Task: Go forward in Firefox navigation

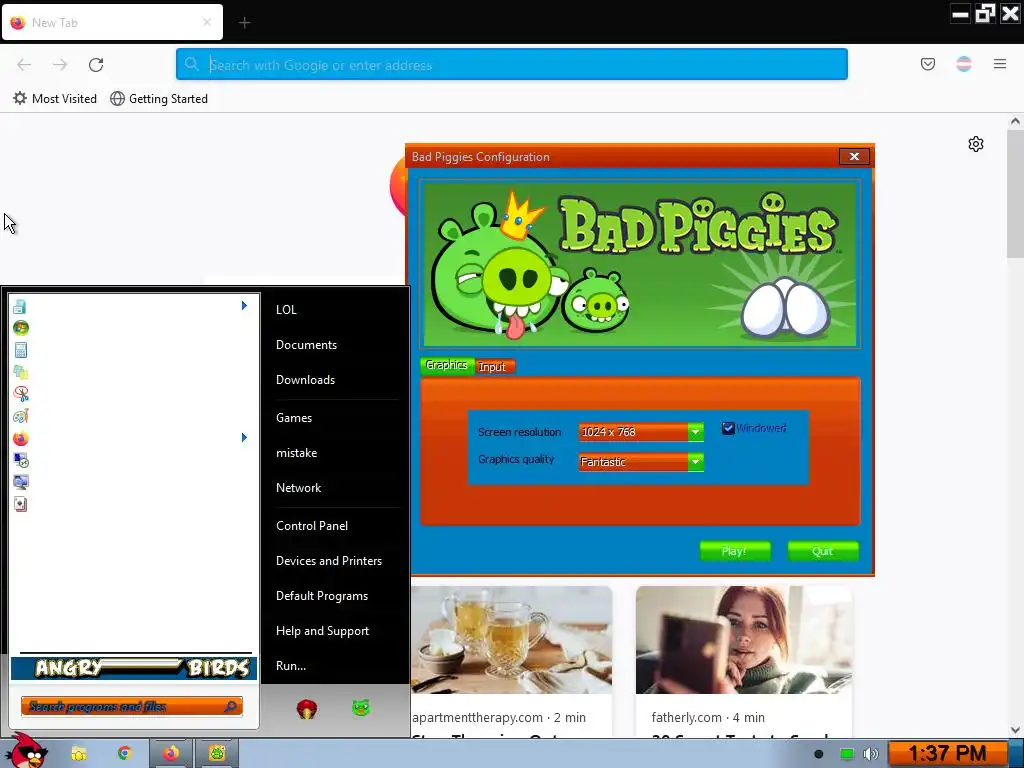Action: click(60, 64)
